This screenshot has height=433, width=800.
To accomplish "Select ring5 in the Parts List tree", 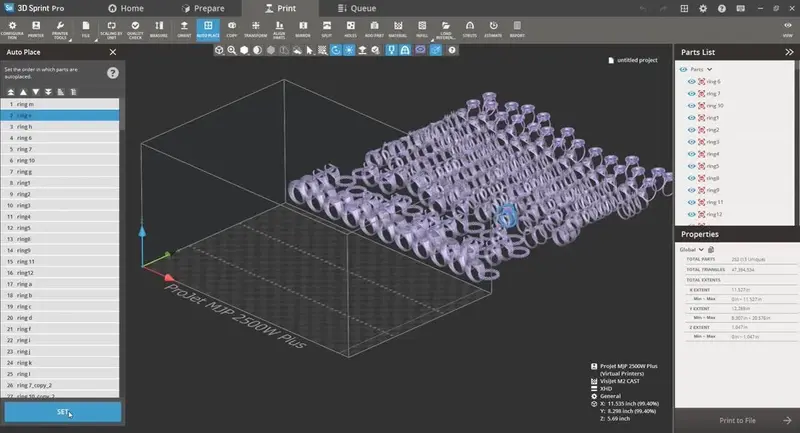I will [713, 166].
